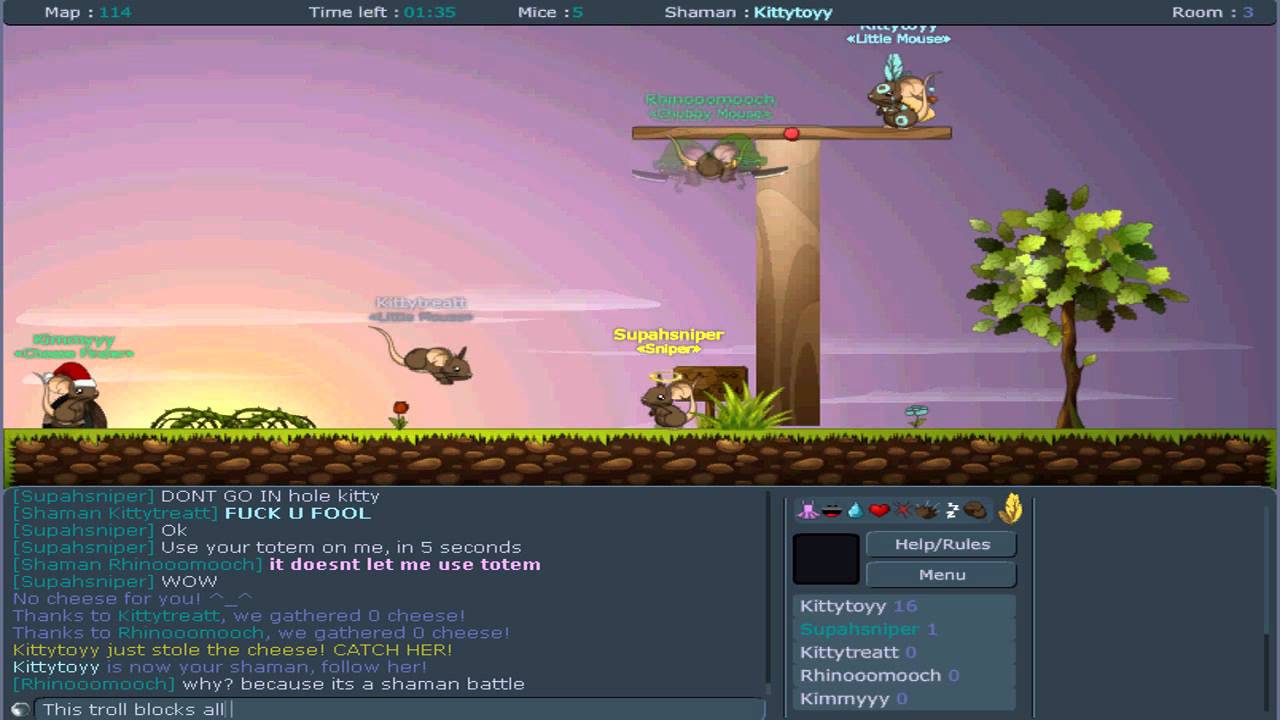1280x720 pixels.
Task: Click the [Shaman Rhinooomooch] chat name
Action: click(138, 564)
